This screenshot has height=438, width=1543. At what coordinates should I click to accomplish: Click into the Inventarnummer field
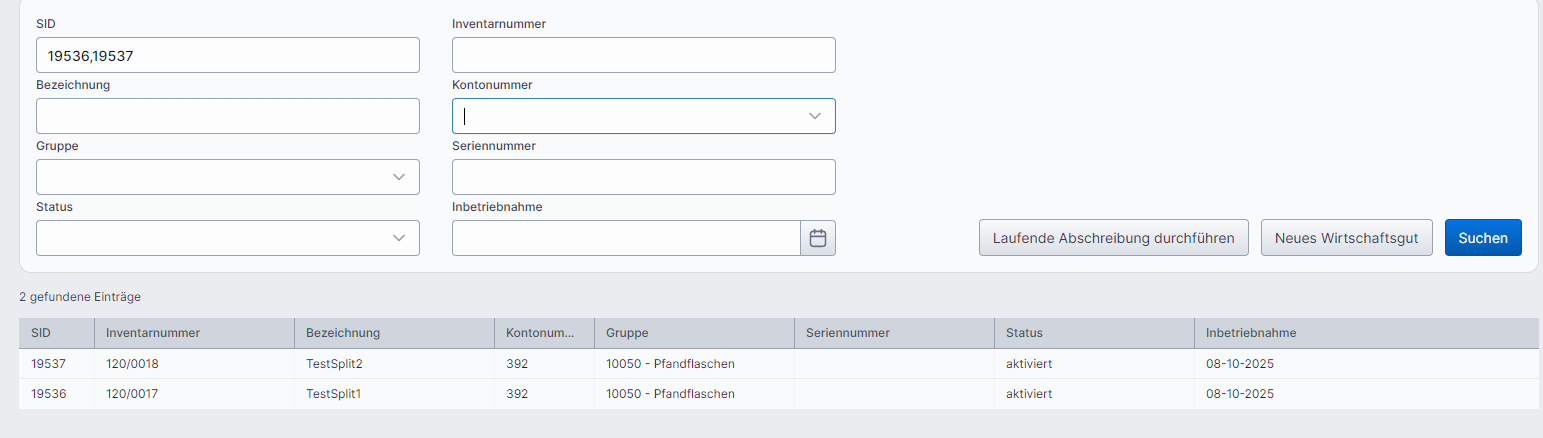pos(643,55)
